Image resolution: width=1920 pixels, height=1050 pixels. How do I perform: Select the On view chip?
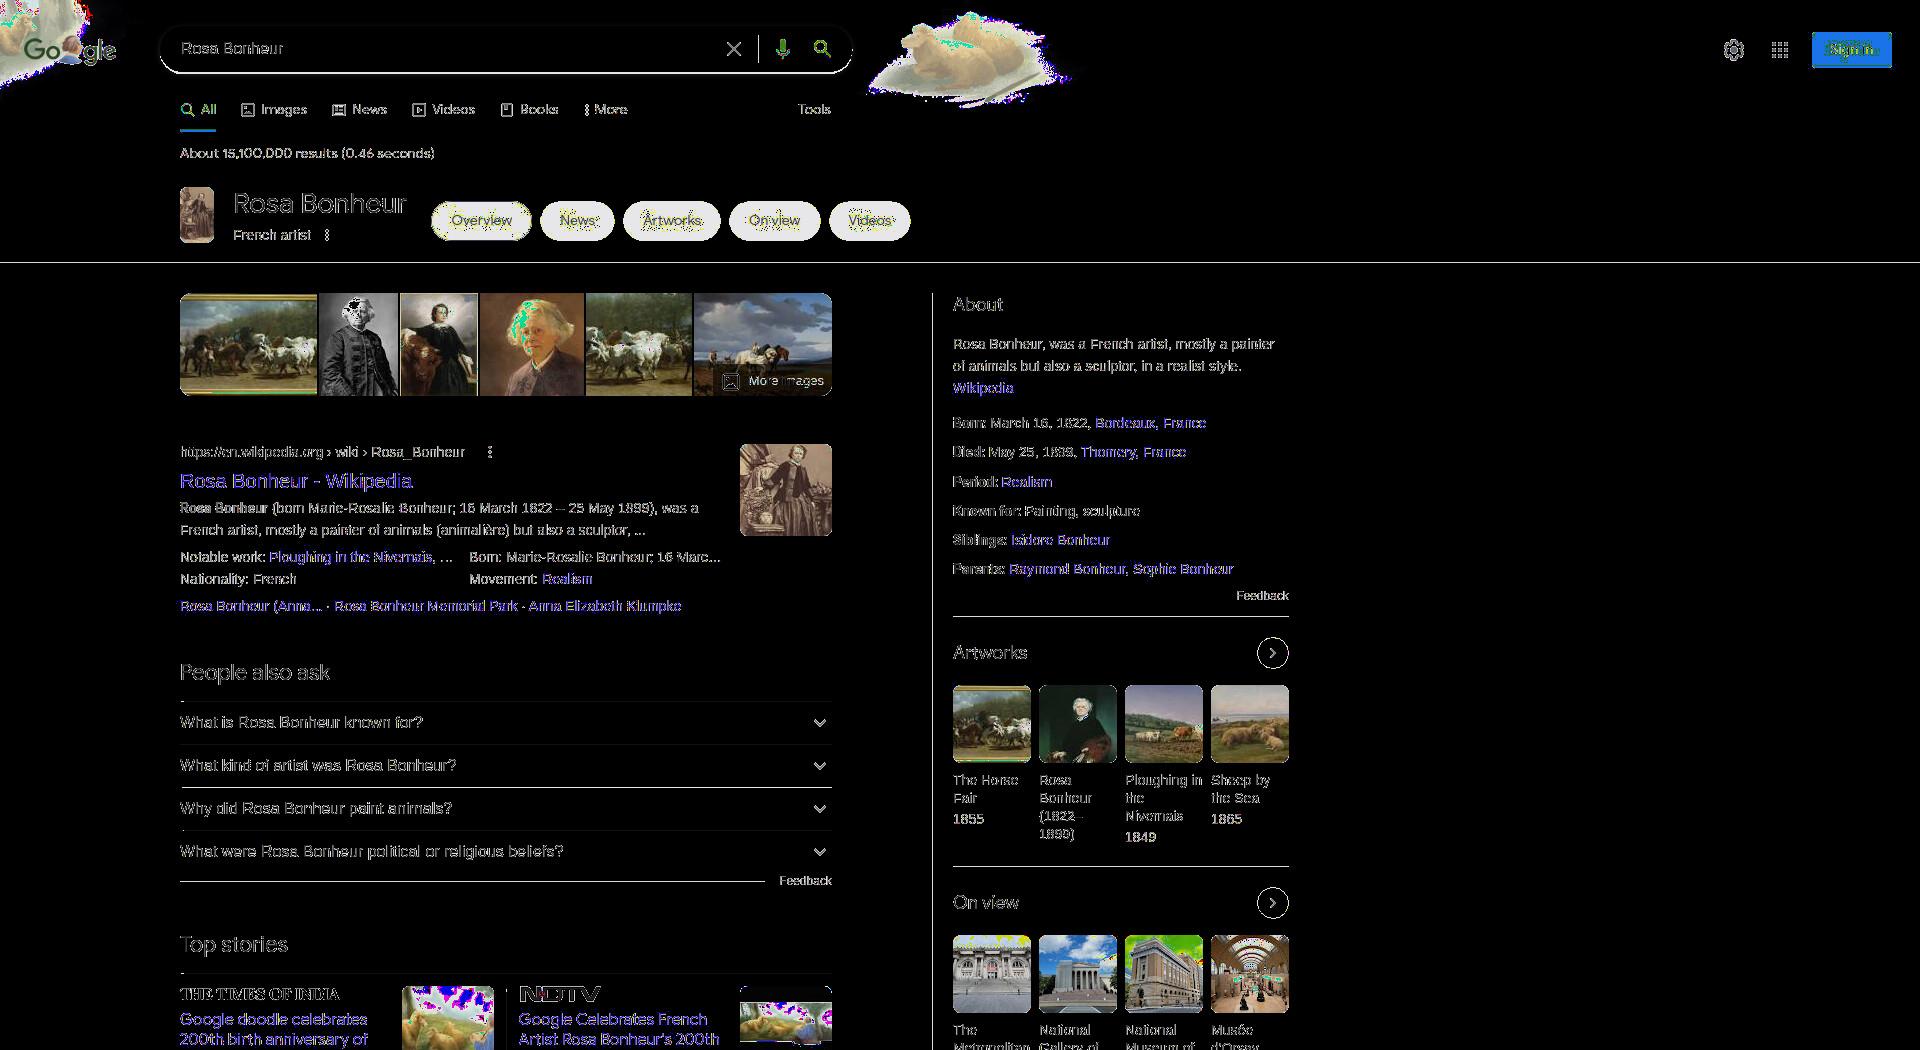(775, 221)
